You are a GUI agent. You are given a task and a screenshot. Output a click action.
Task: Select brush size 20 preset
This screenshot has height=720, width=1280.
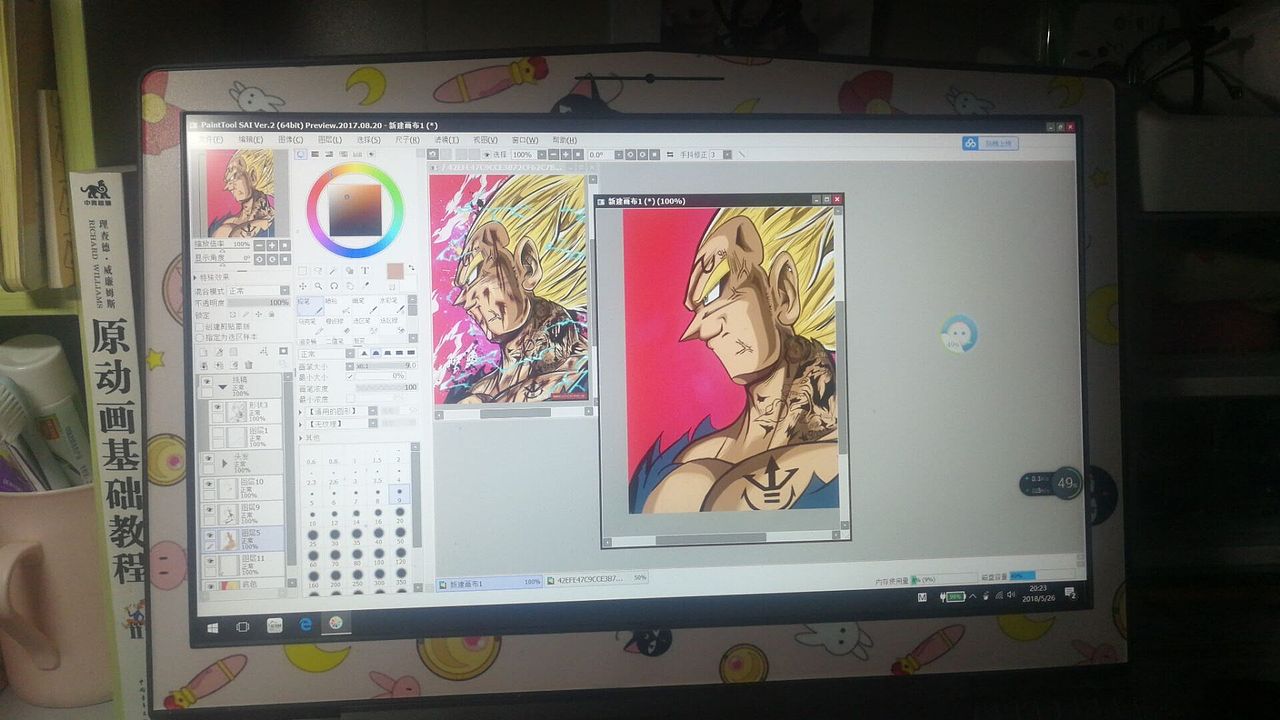click(399, 516)
